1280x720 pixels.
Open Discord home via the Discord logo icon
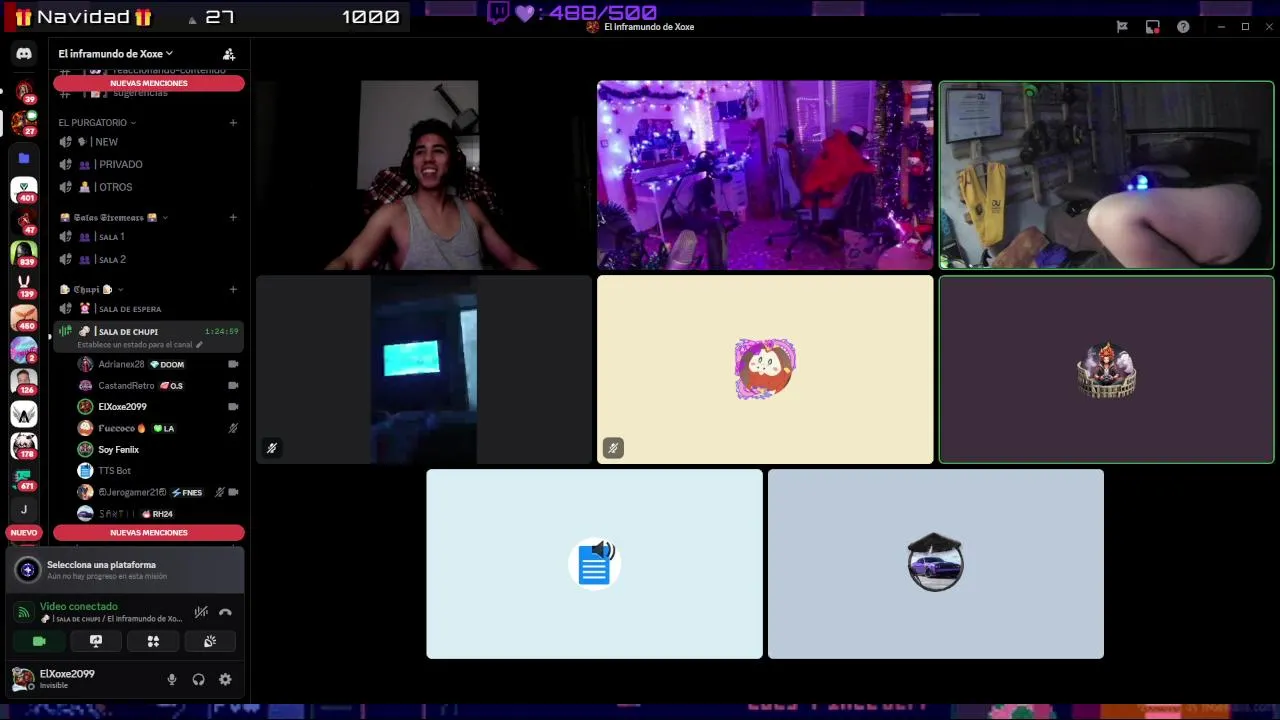click(24, 54)
